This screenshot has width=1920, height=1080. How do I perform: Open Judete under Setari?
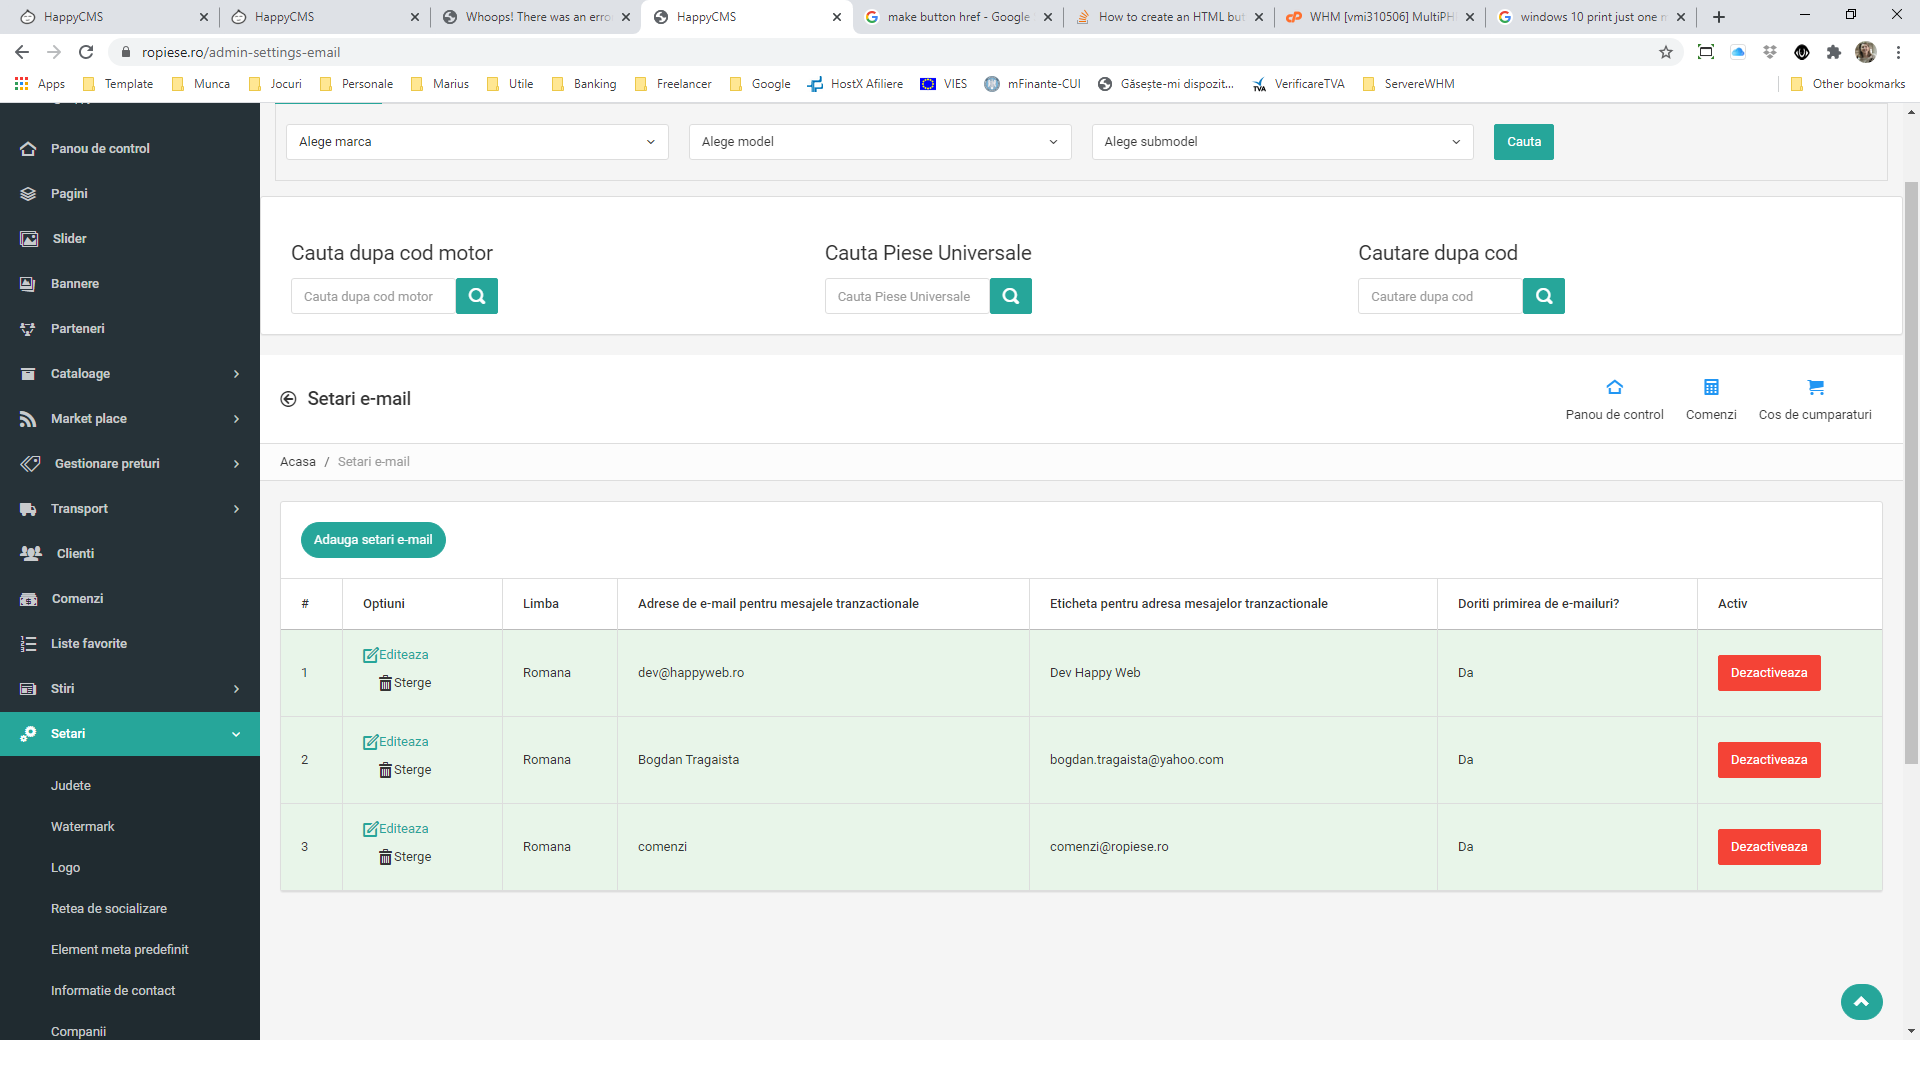pyautogui.click(x=71, y=786)
